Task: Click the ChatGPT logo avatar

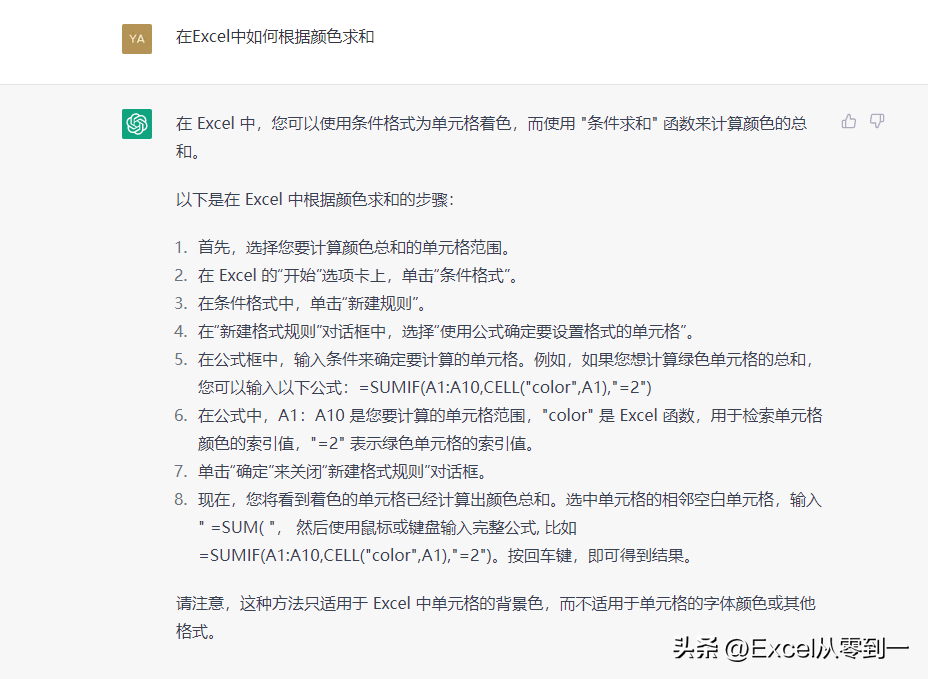Action: pyautogui.click(x=137, y=124)
